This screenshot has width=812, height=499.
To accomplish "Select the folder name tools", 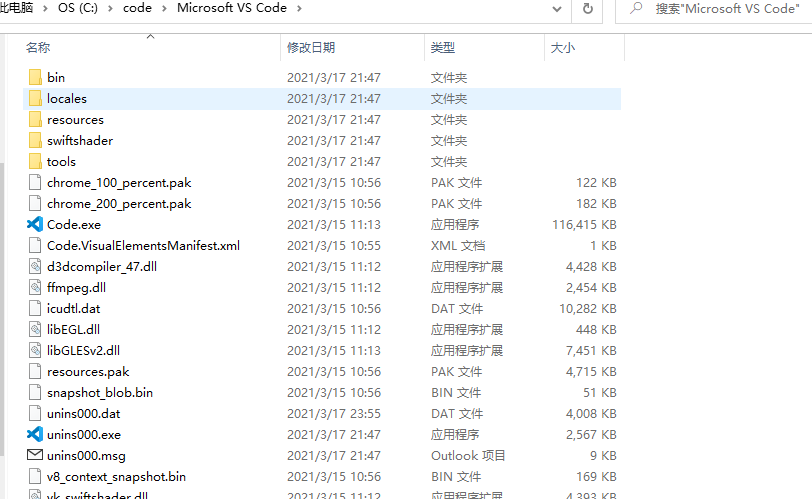I will 61,162.
